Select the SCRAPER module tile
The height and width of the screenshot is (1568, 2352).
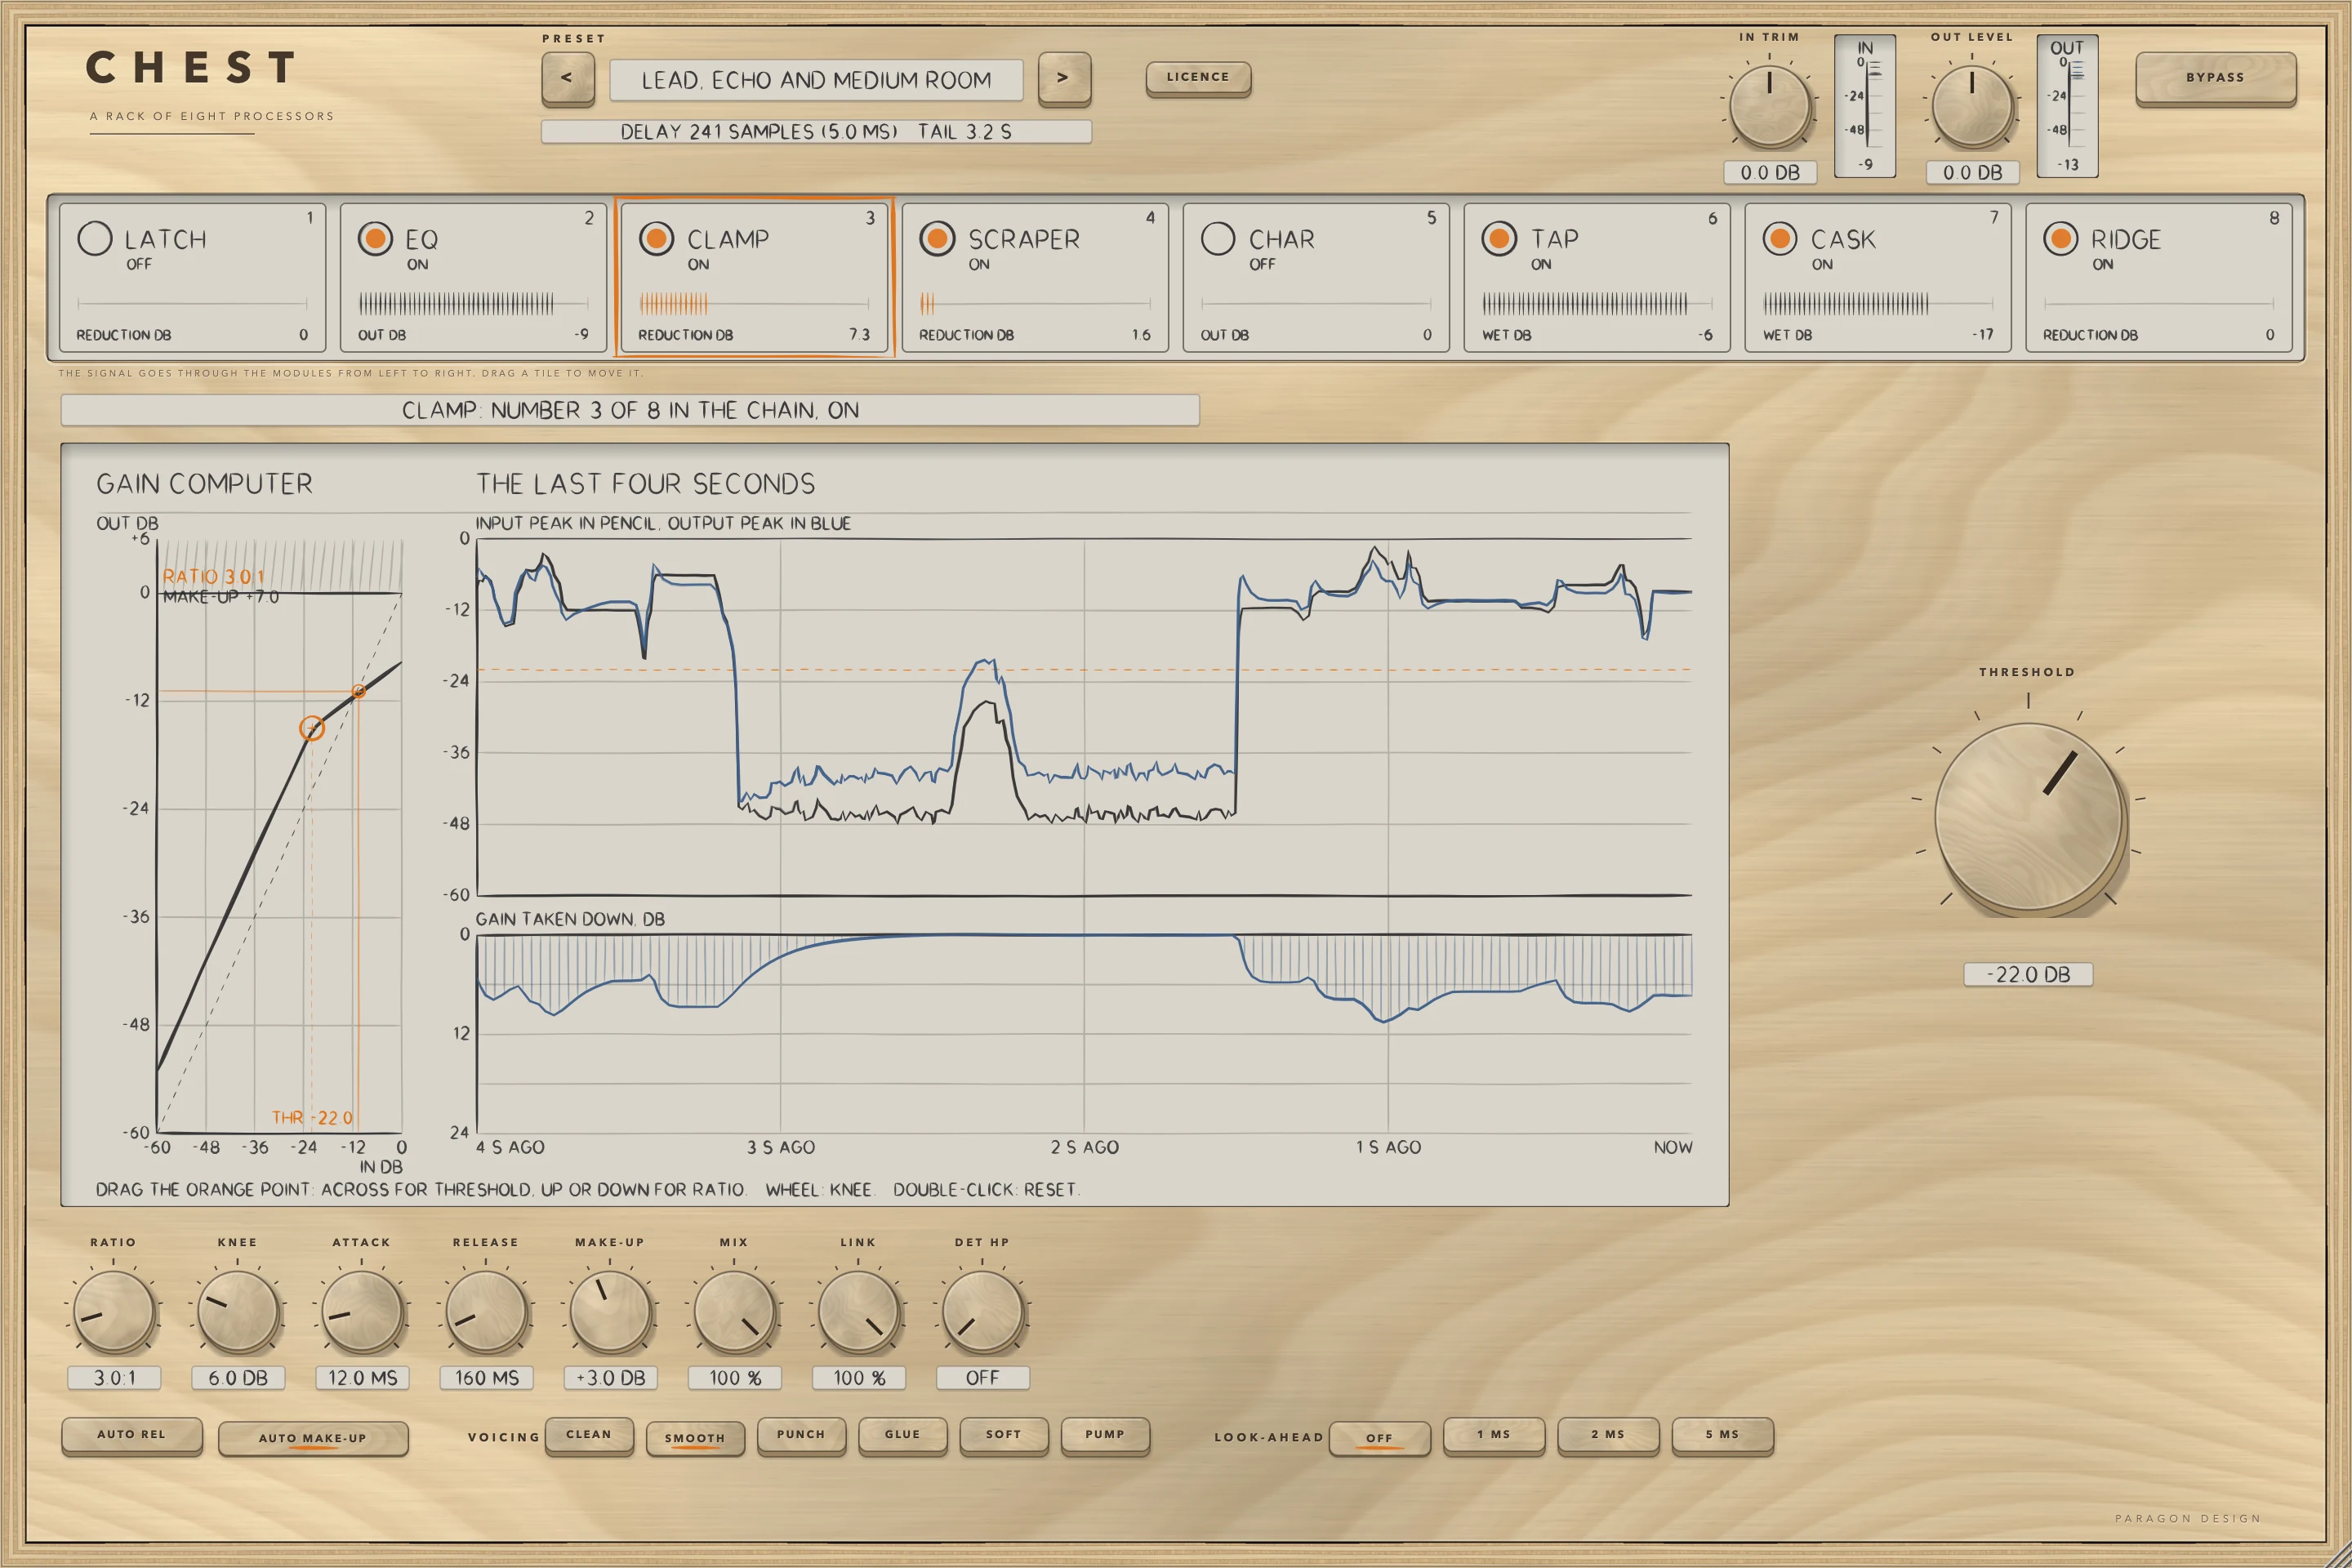click(1035, 277)
